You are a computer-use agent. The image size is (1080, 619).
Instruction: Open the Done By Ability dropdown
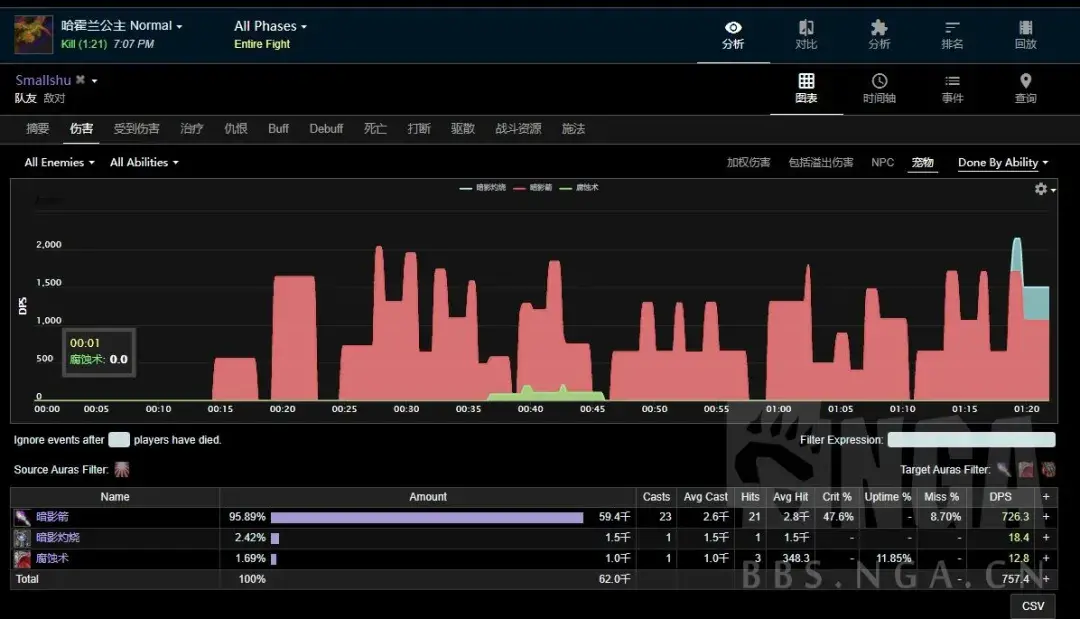pos(1003,163)
